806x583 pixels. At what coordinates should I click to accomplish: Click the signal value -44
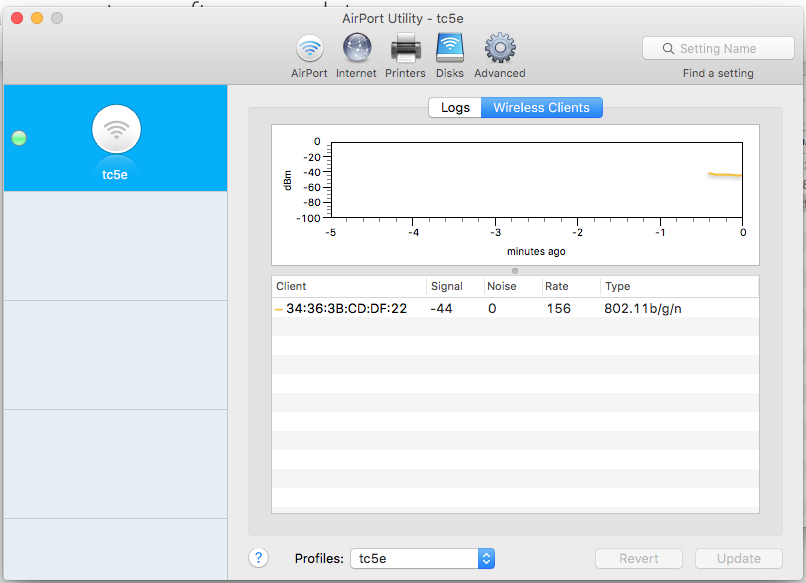pos(441,308)
